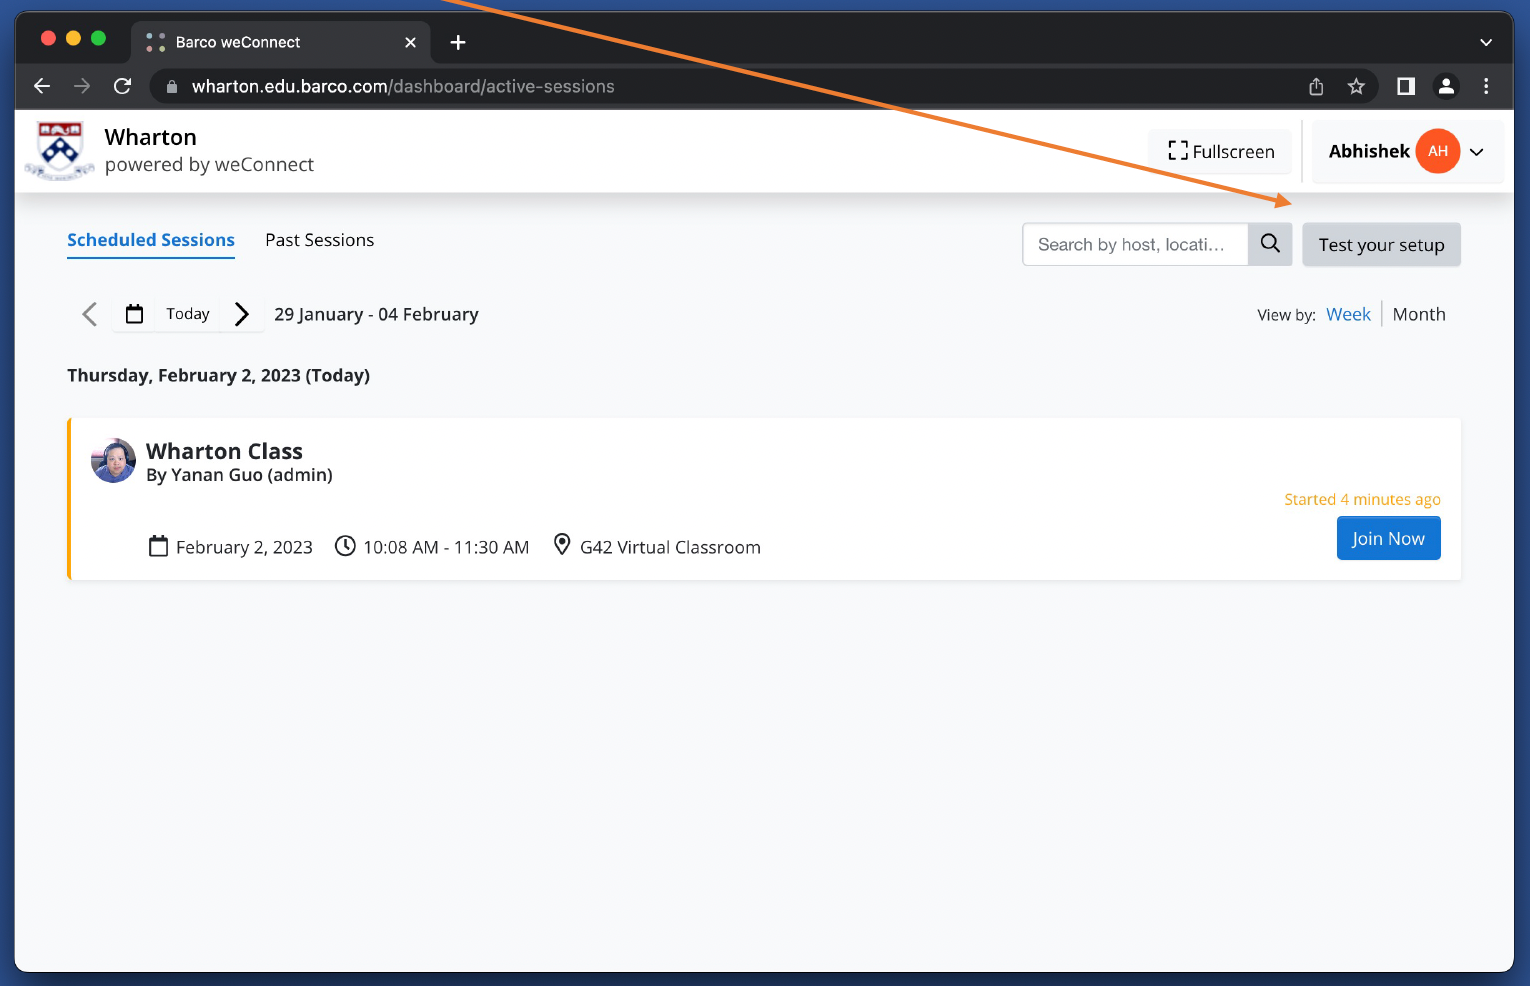
Task: Click the orange AH avatar
Action: [x=1438, y=151]
